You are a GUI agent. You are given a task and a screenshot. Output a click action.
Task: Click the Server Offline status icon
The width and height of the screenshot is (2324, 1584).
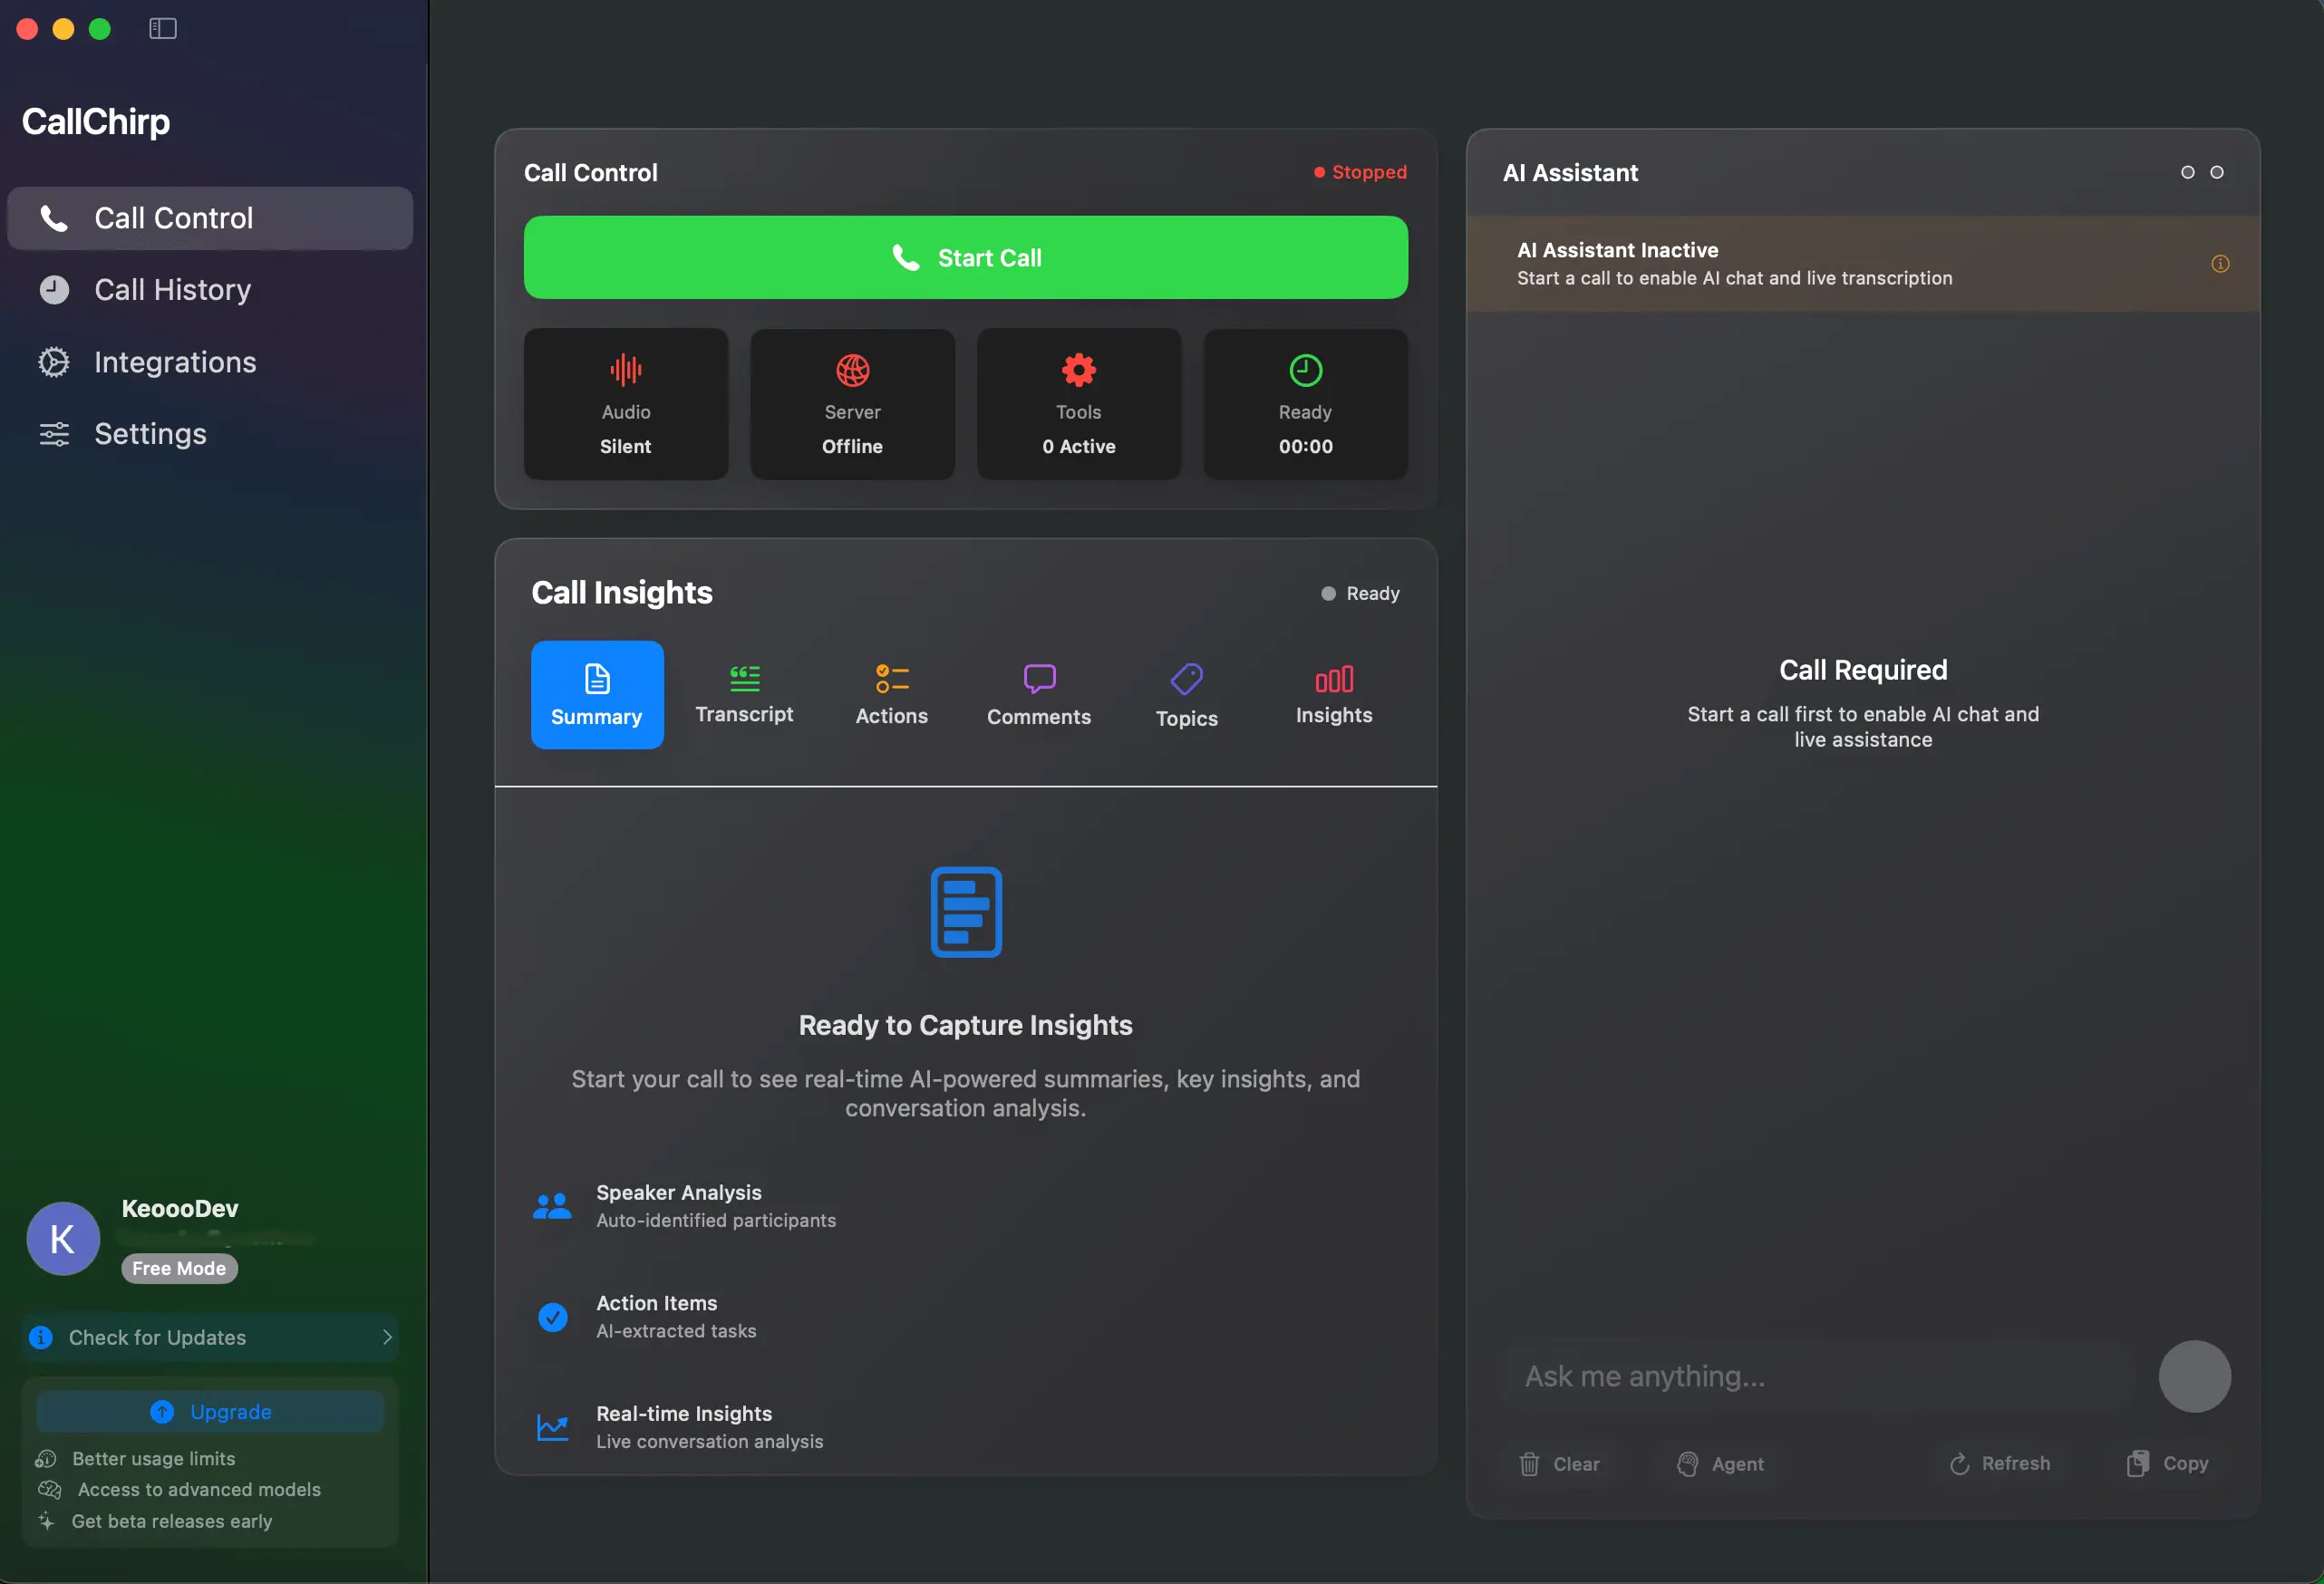click(851, 369)
